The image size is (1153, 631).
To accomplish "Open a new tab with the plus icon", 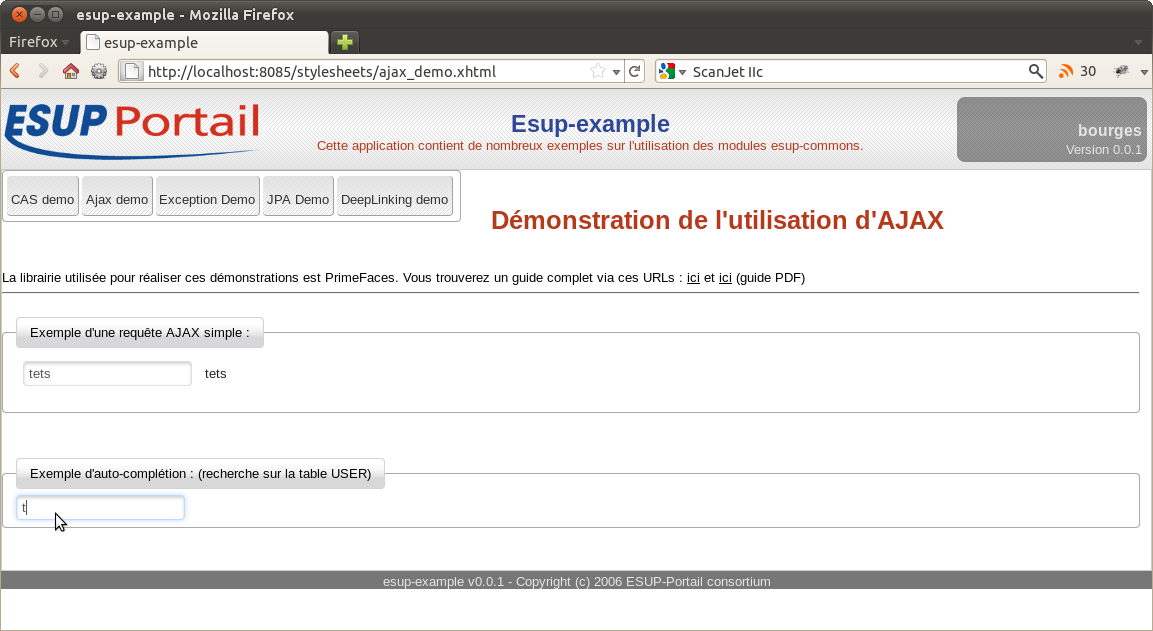I will click(344, 42).
